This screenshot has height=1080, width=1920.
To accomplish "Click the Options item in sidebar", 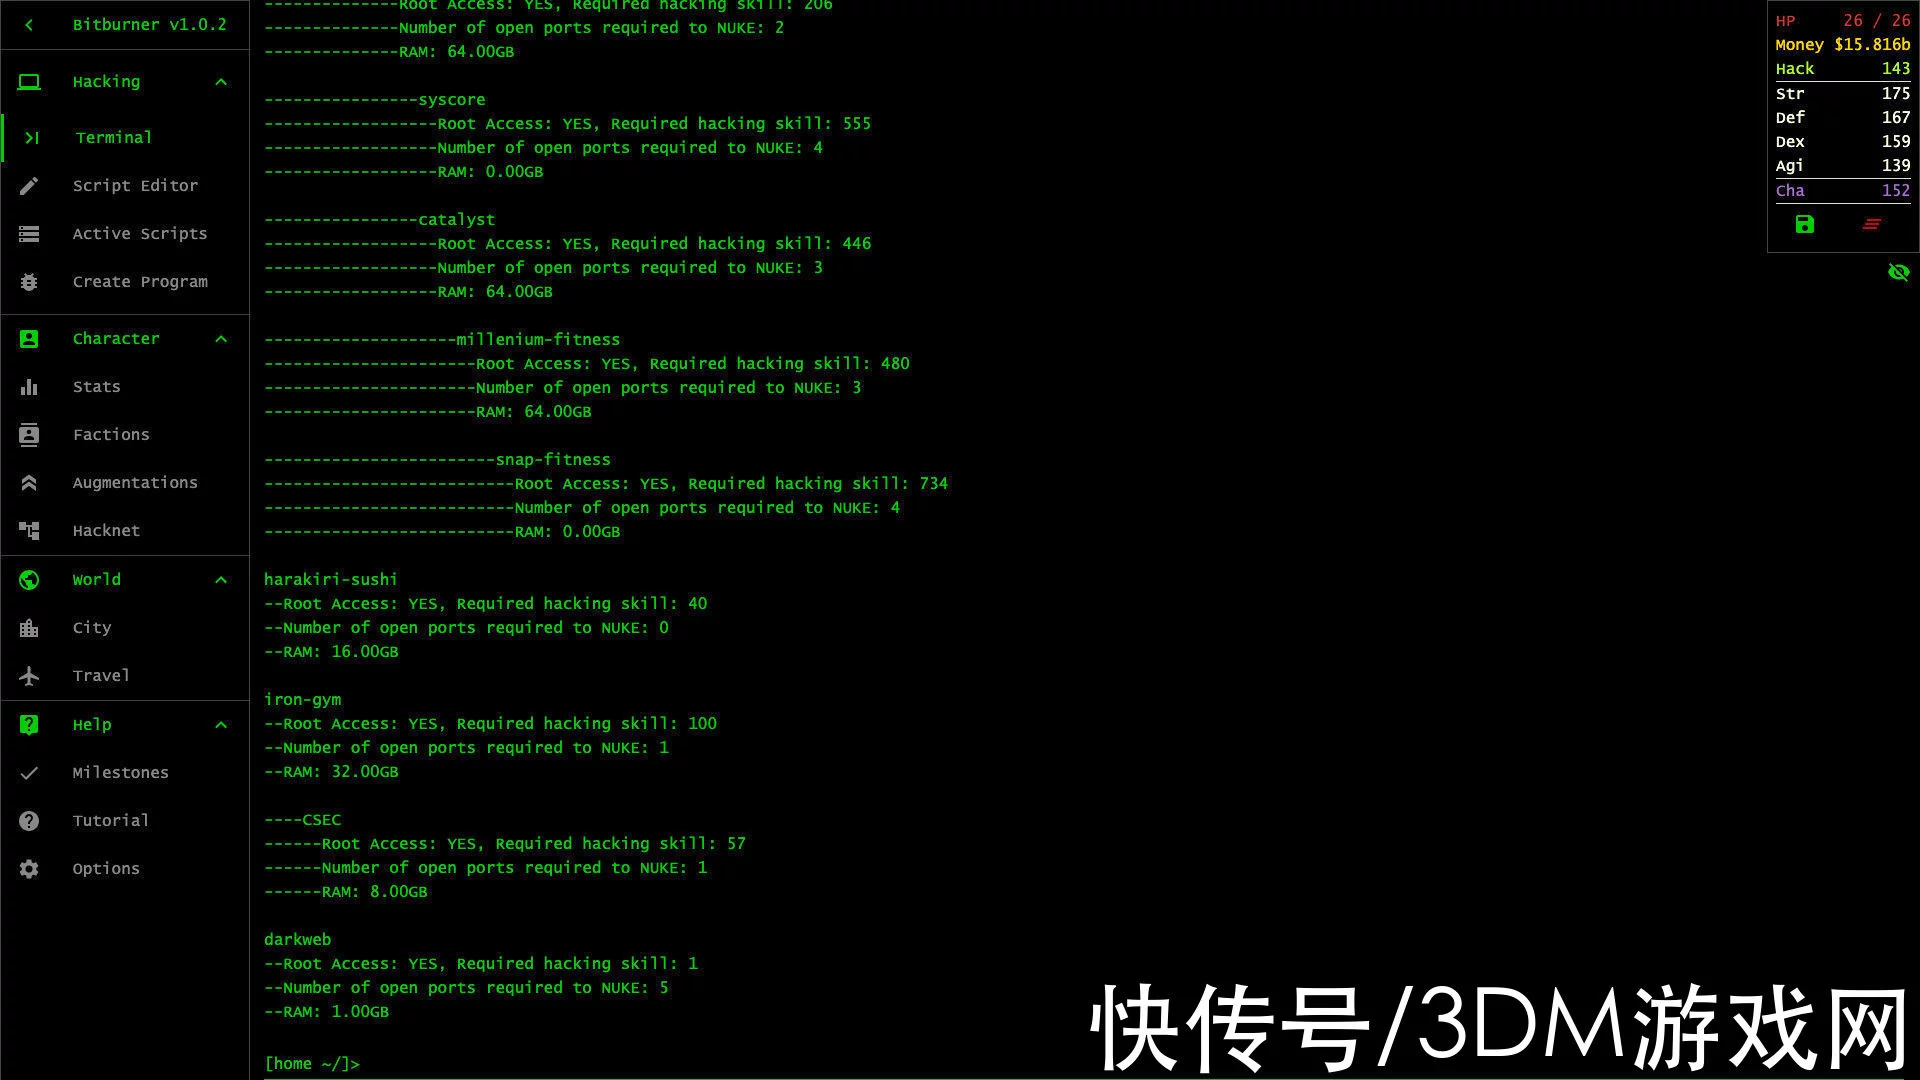I will (x=105, y=868).
